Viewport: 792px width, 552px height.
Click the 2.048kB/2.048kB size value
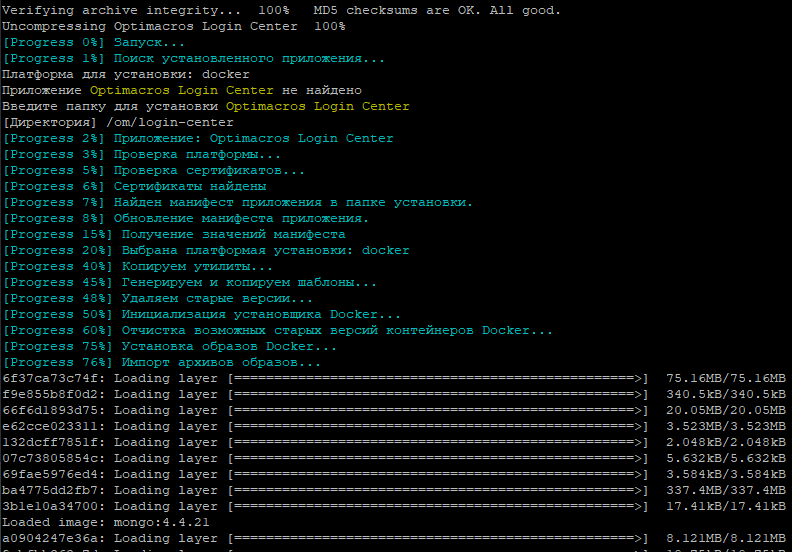(726, 442)
